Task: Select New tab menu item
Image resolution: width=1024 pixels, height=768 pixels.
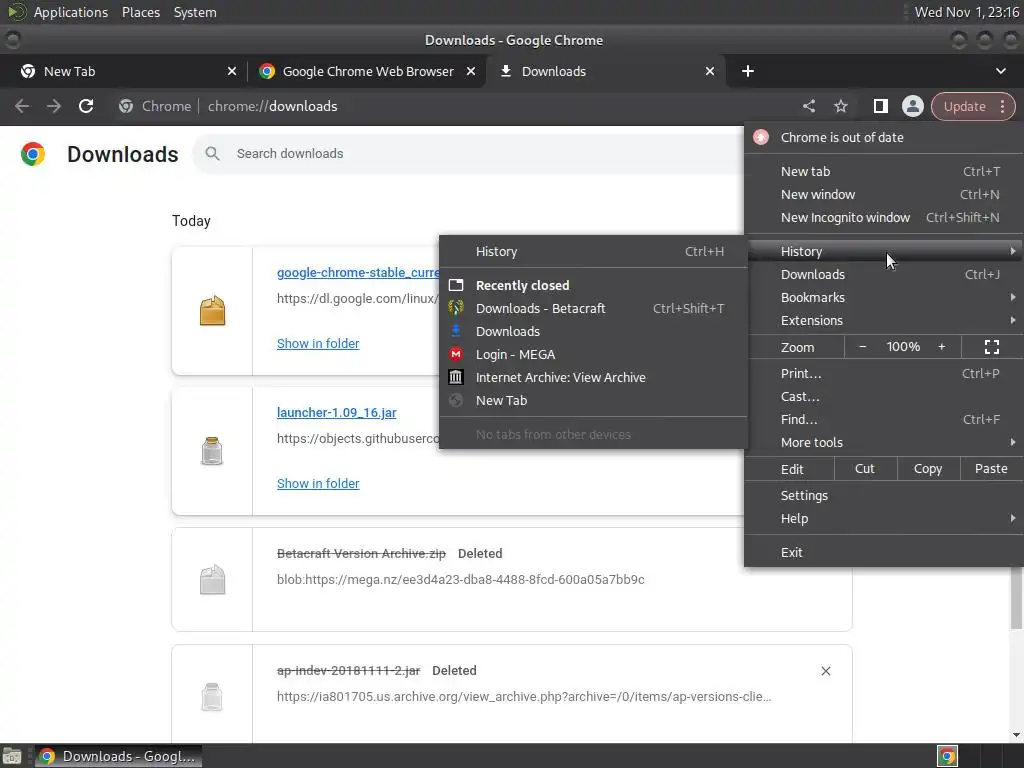Action: [884, 171]
